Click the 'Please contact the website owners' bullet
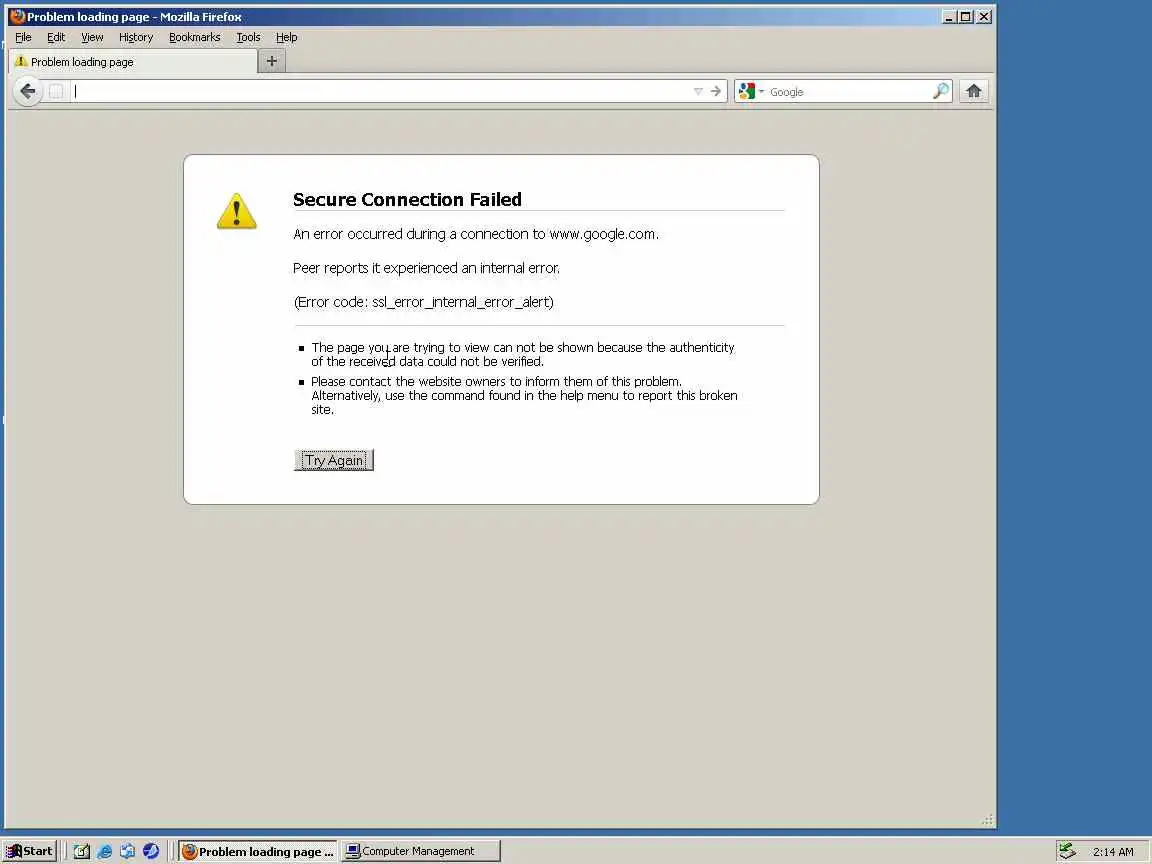 (x=524, y=395)
